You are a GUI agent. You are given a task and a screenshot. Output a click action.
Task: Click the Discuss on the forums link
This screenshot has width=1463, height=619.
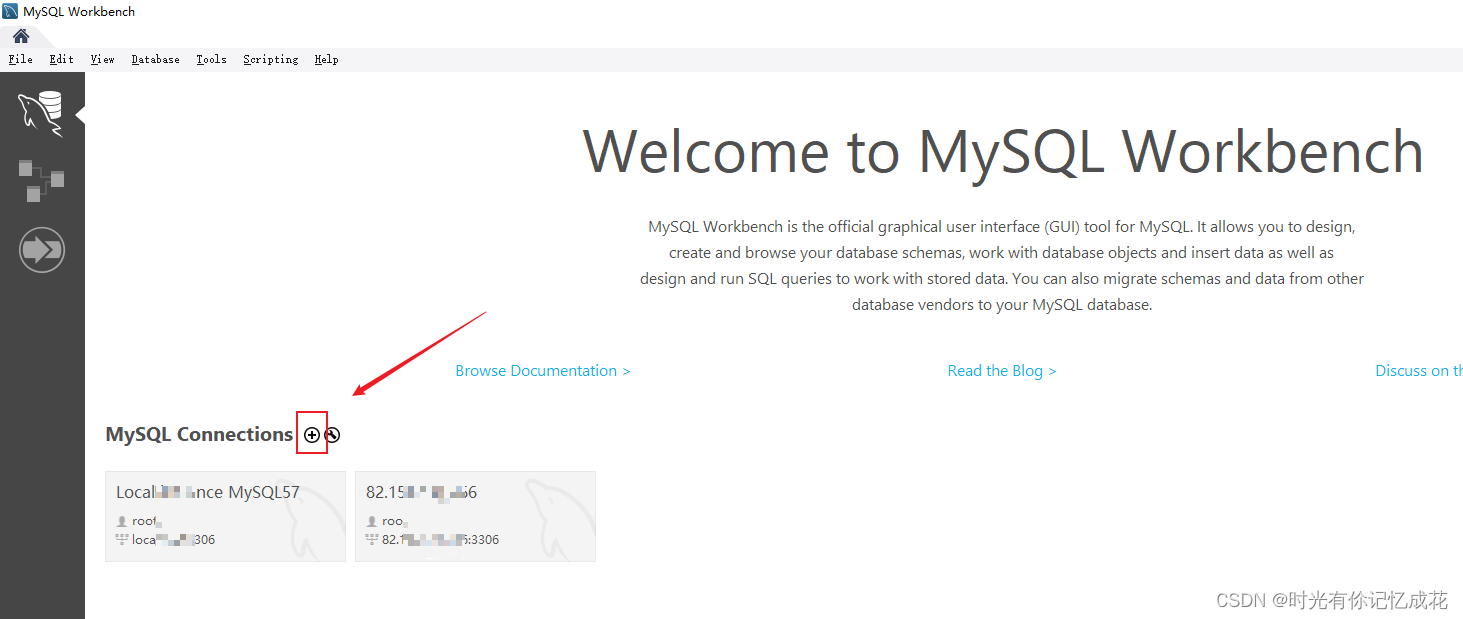pyautogui.click(x=1419, y=371)
